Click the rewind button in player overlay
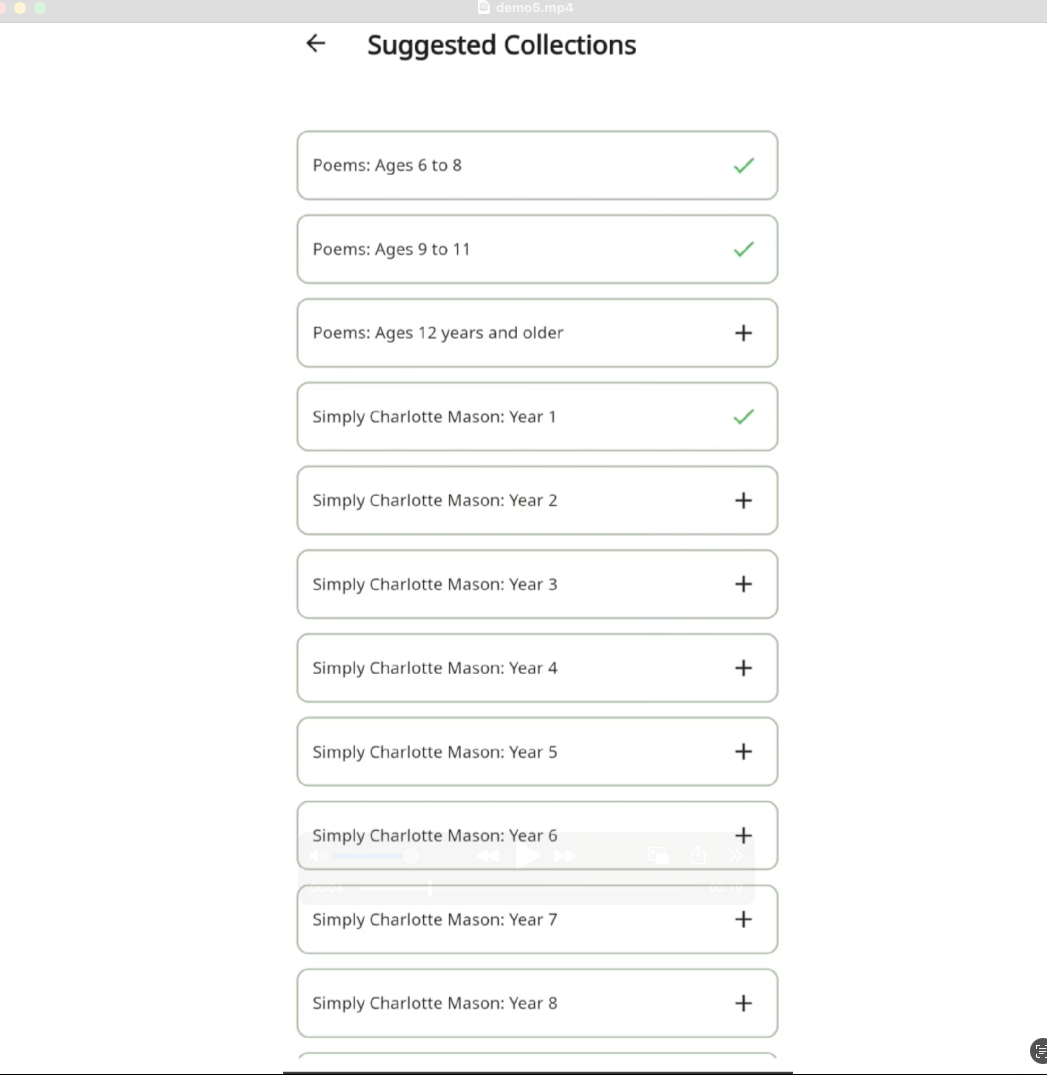The width and height of the screenshot is (1047, 1075). pyautogui.click(x=488, y=856)
